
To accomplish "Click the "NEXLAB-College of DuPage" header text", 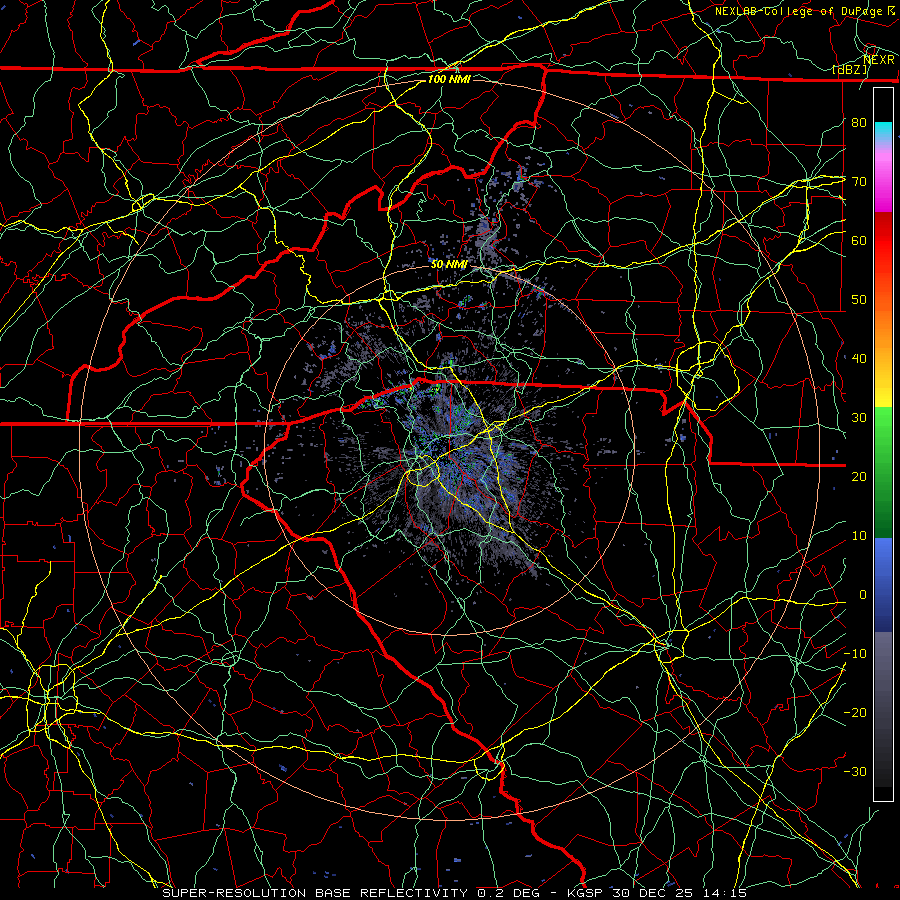I will 798,11.
